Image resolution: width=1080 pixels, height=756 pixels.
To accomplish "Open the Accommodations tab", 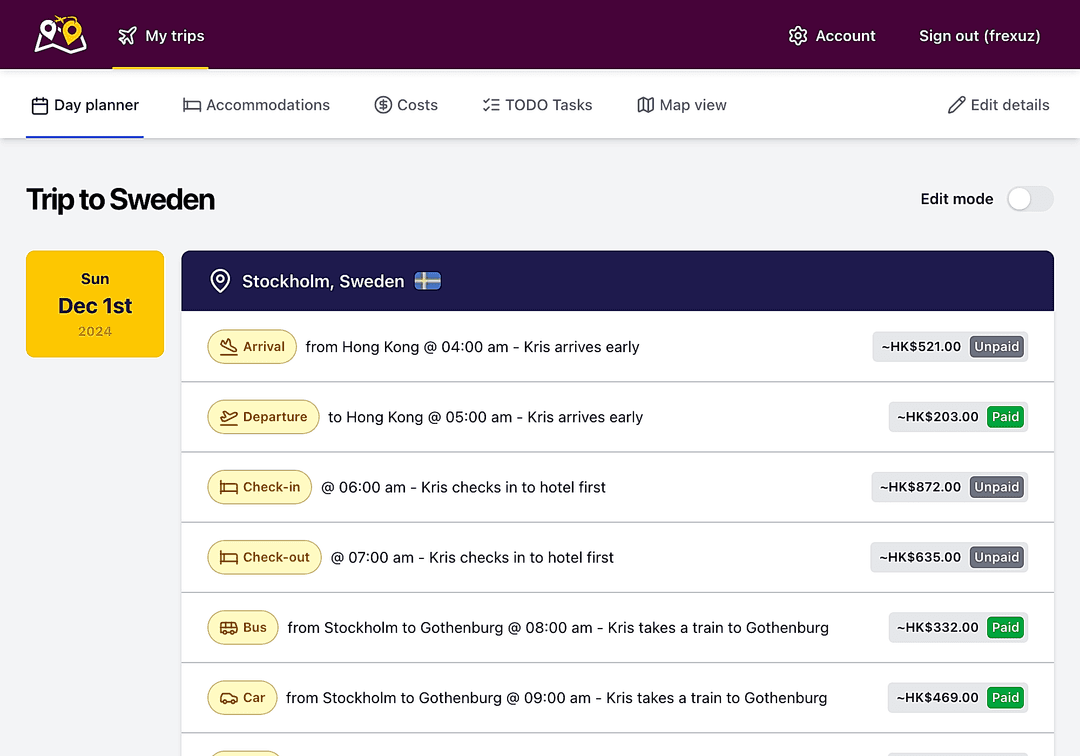I will click(256, 104).
